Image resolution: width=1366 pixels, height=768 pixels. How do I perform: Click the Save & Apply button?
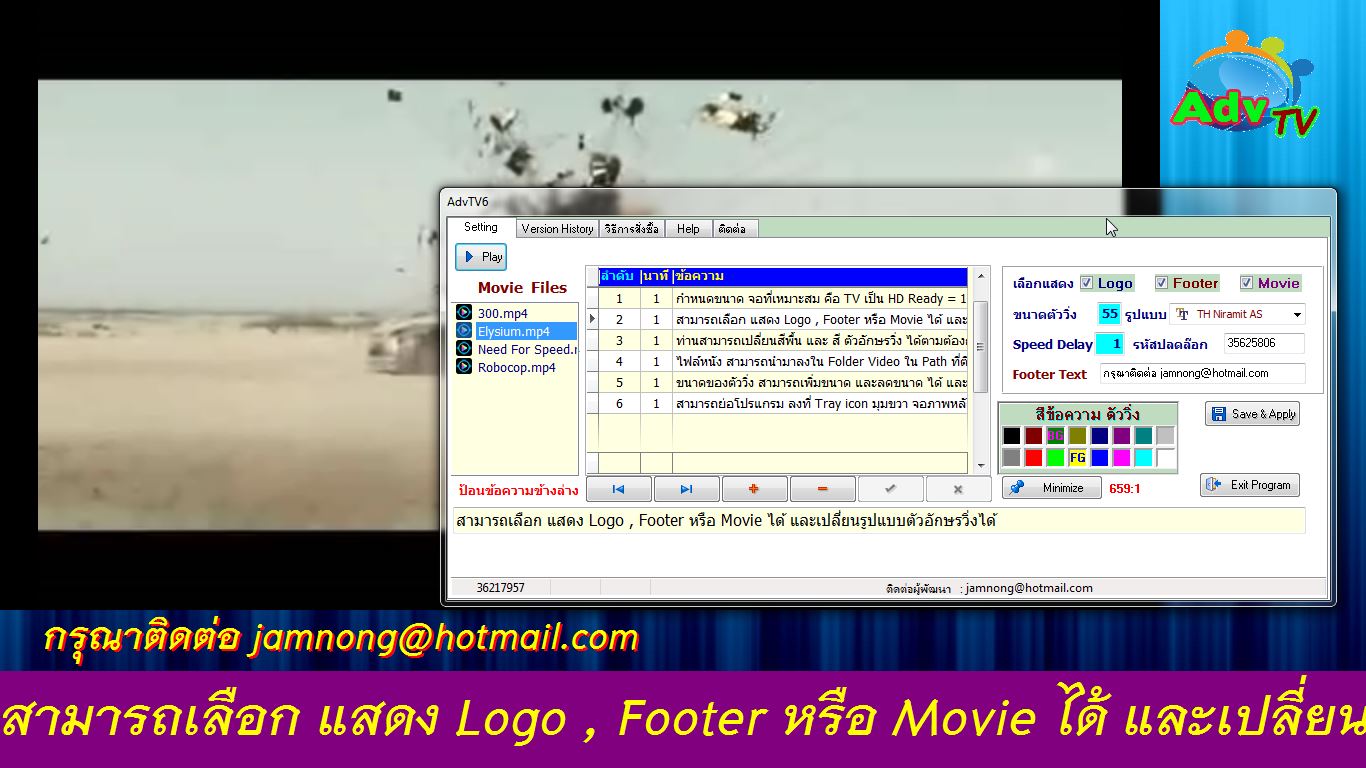click(1252, 414)
